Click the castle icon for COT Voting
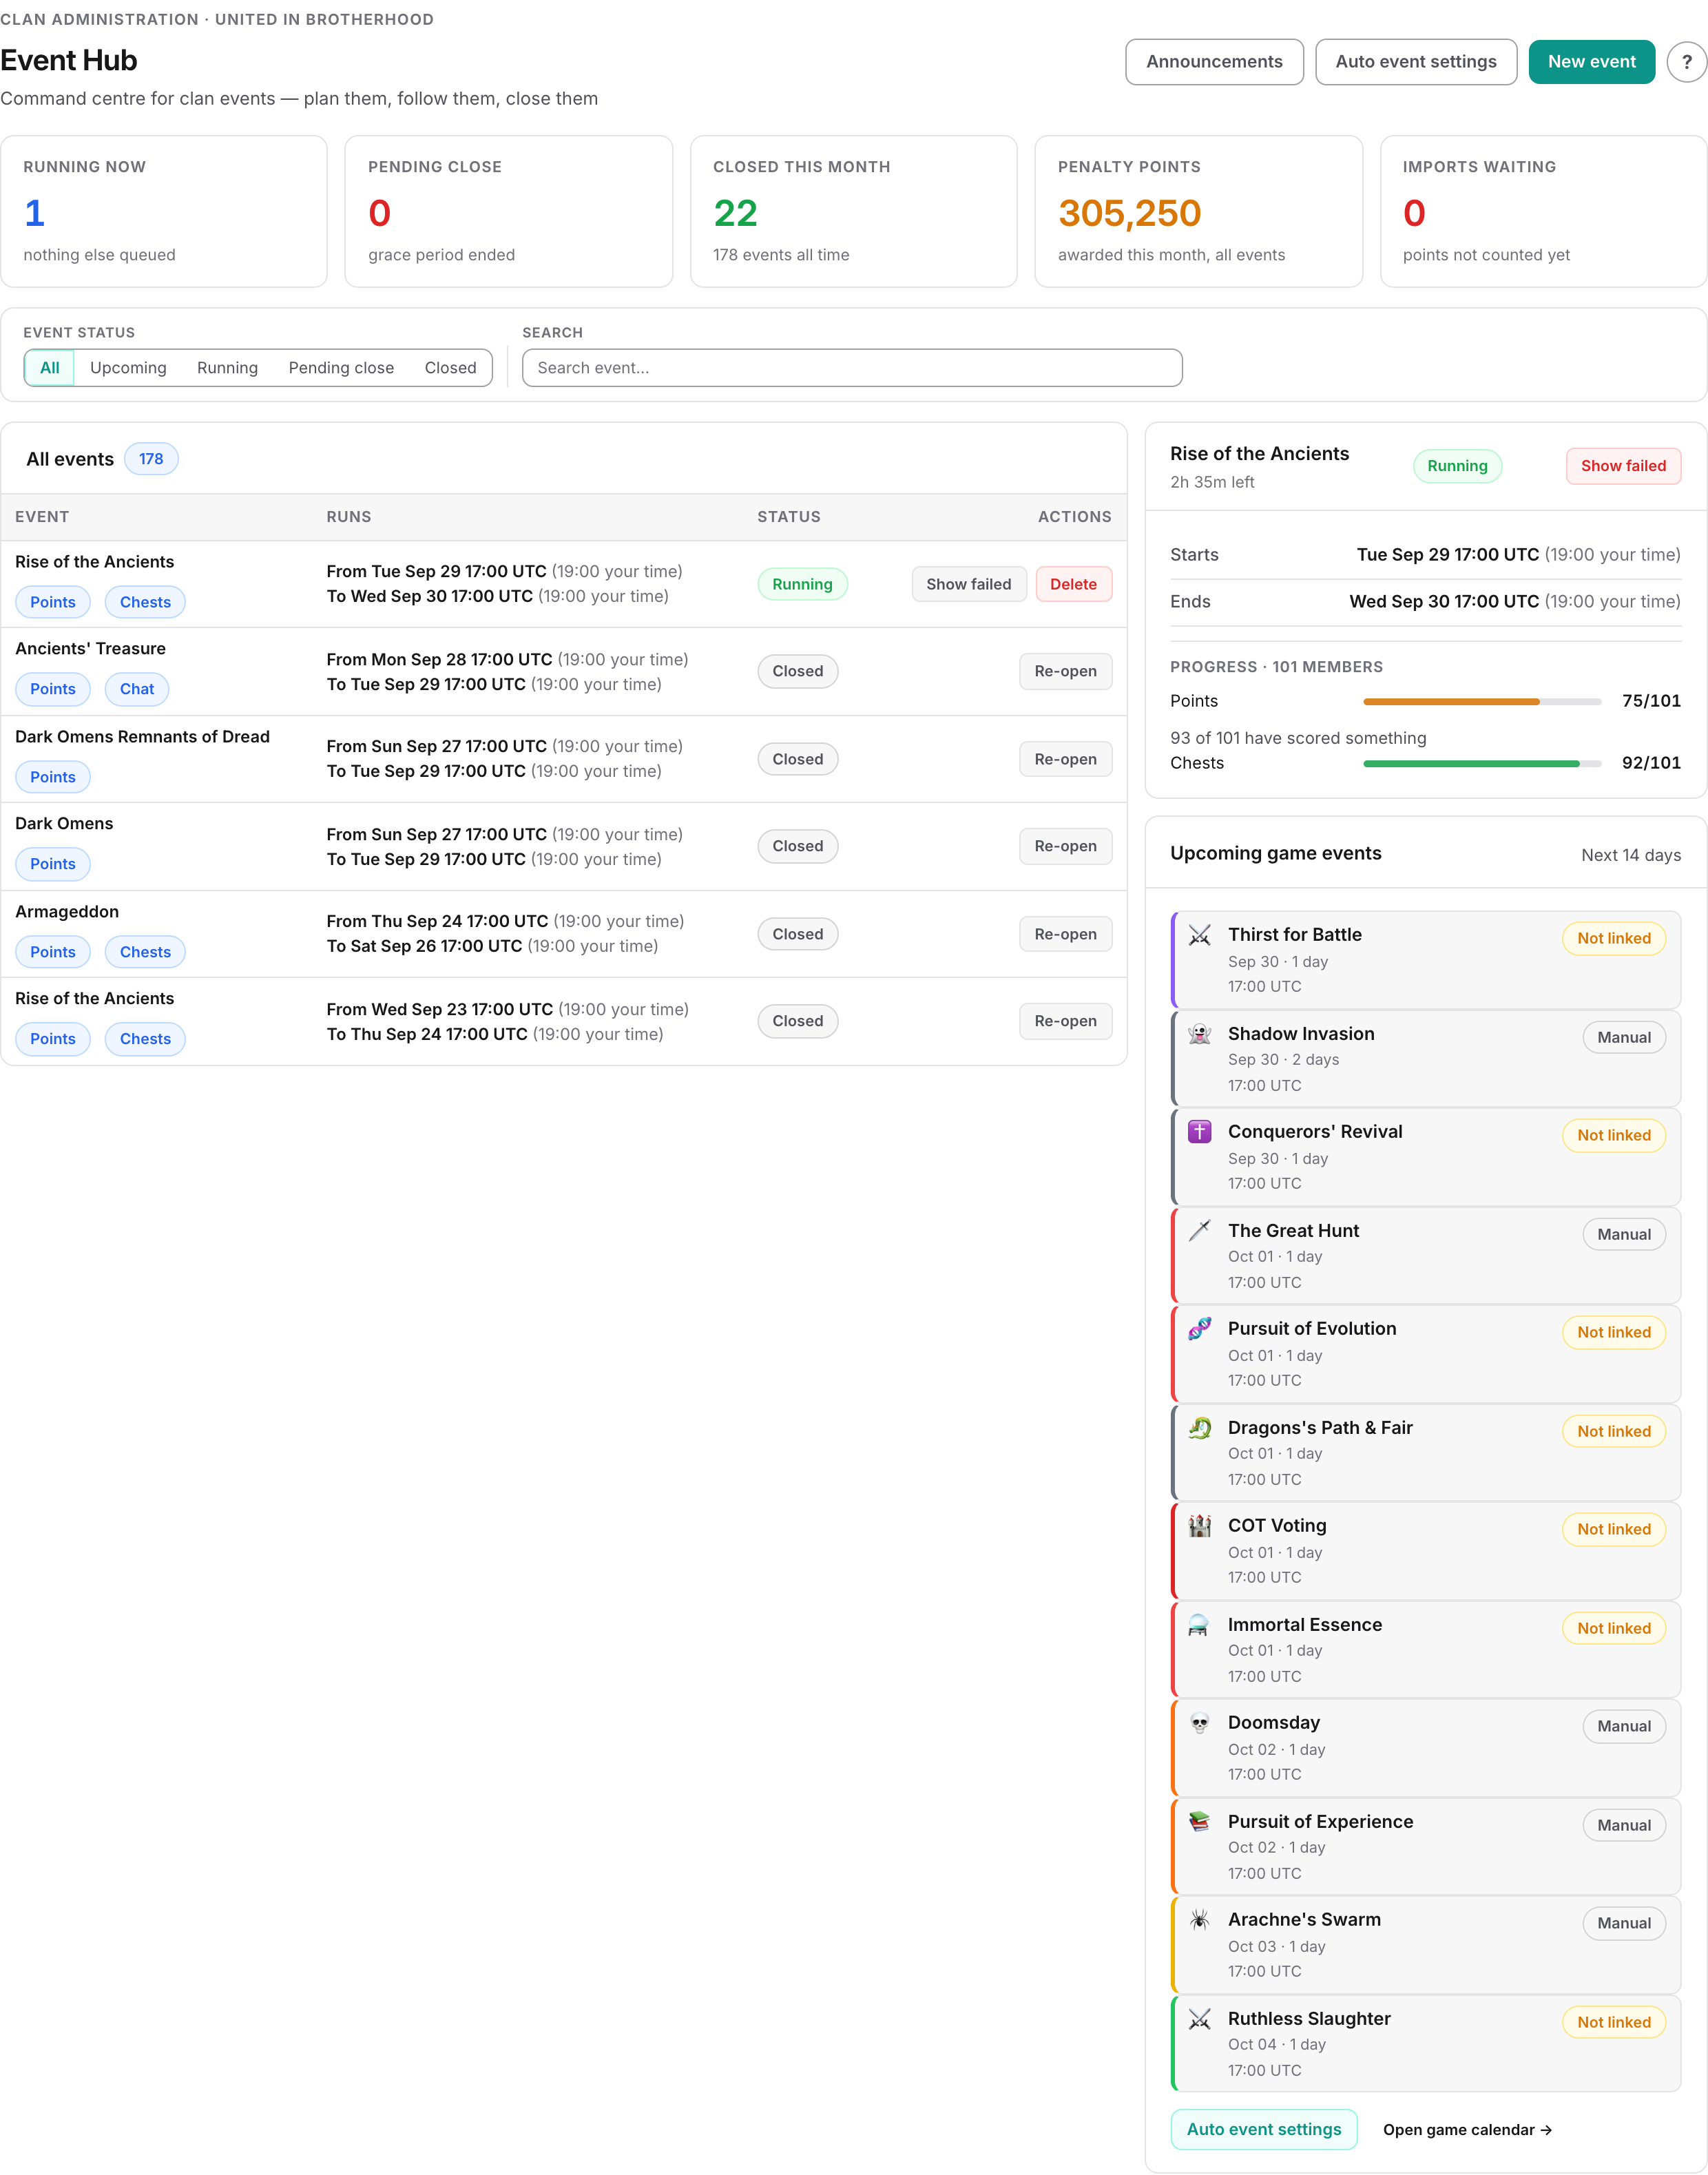The height and width of the screenshot is (2175, 1708). tap(1199, 1526)
